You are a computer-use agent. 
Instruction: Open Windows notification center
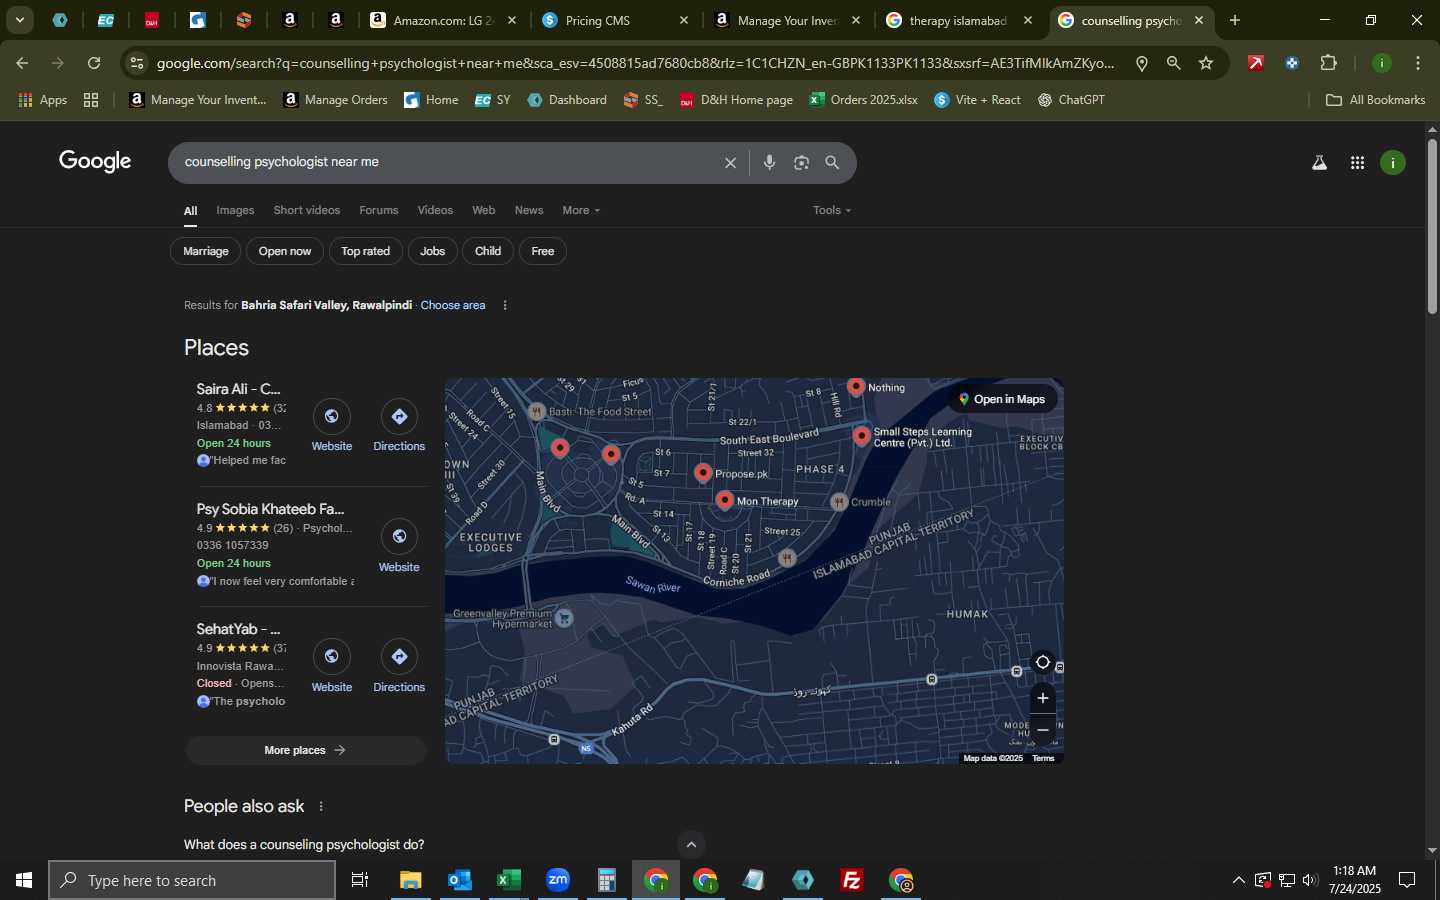[x=1407, y=880]
